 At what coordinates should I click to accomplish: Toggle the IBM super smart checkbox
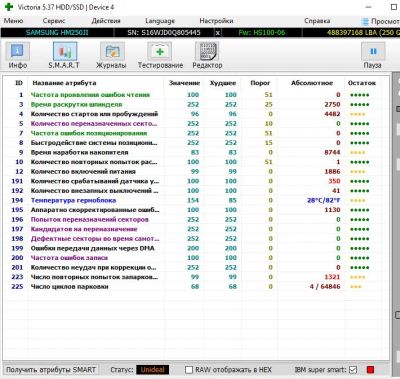pyautogui.click(x=353, y=370)
